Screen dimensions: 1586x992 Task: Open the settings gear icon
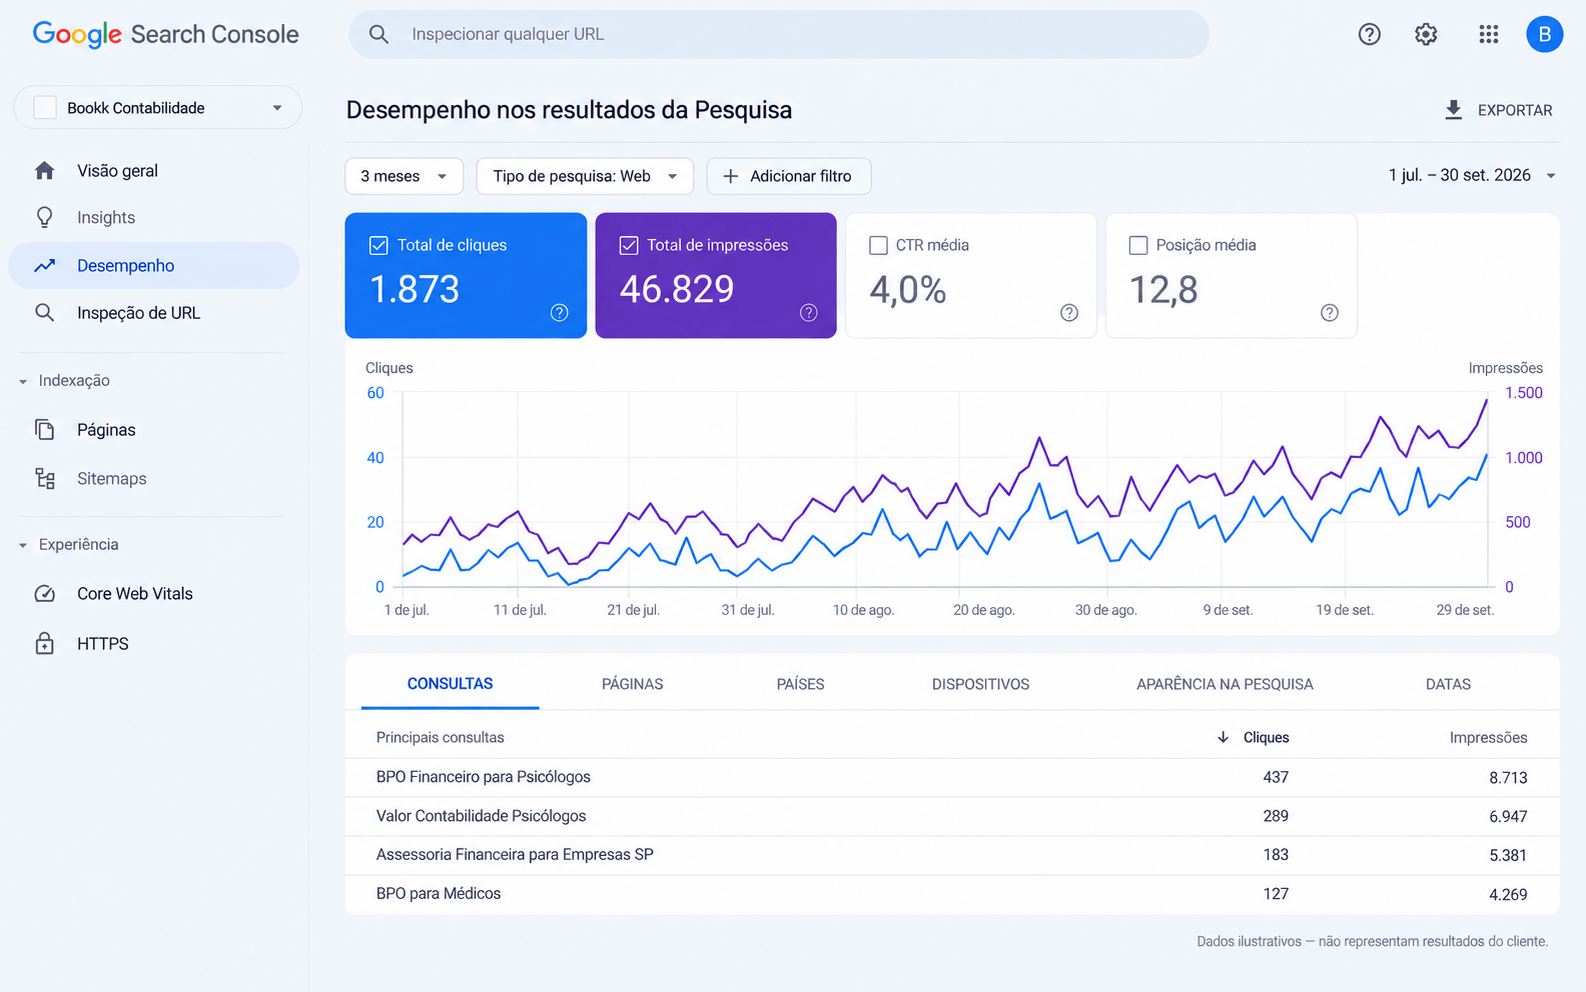1426,34
